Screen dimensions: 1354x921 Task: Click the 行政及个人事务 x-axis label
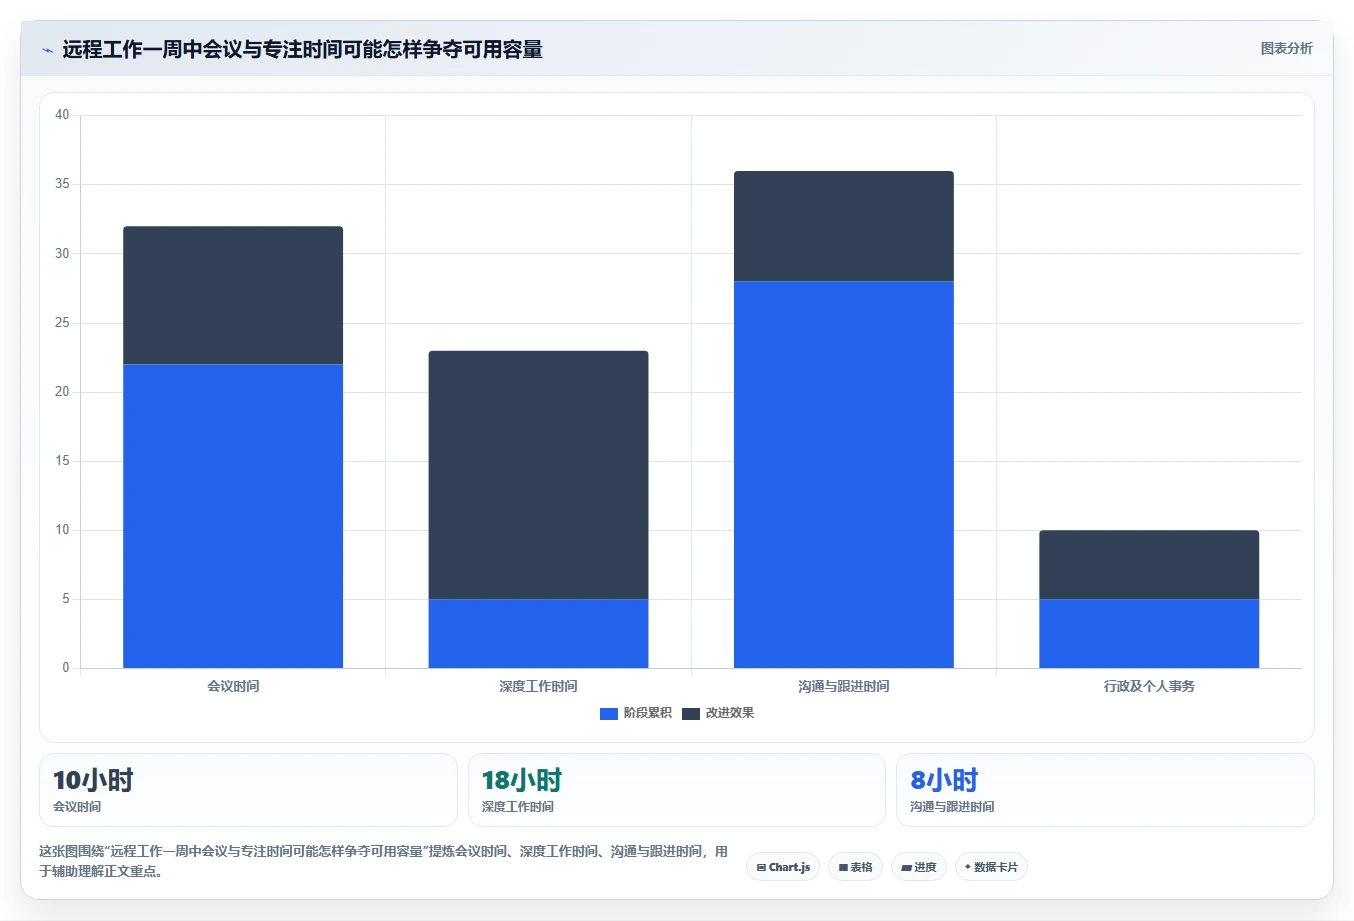point(1149,686)
